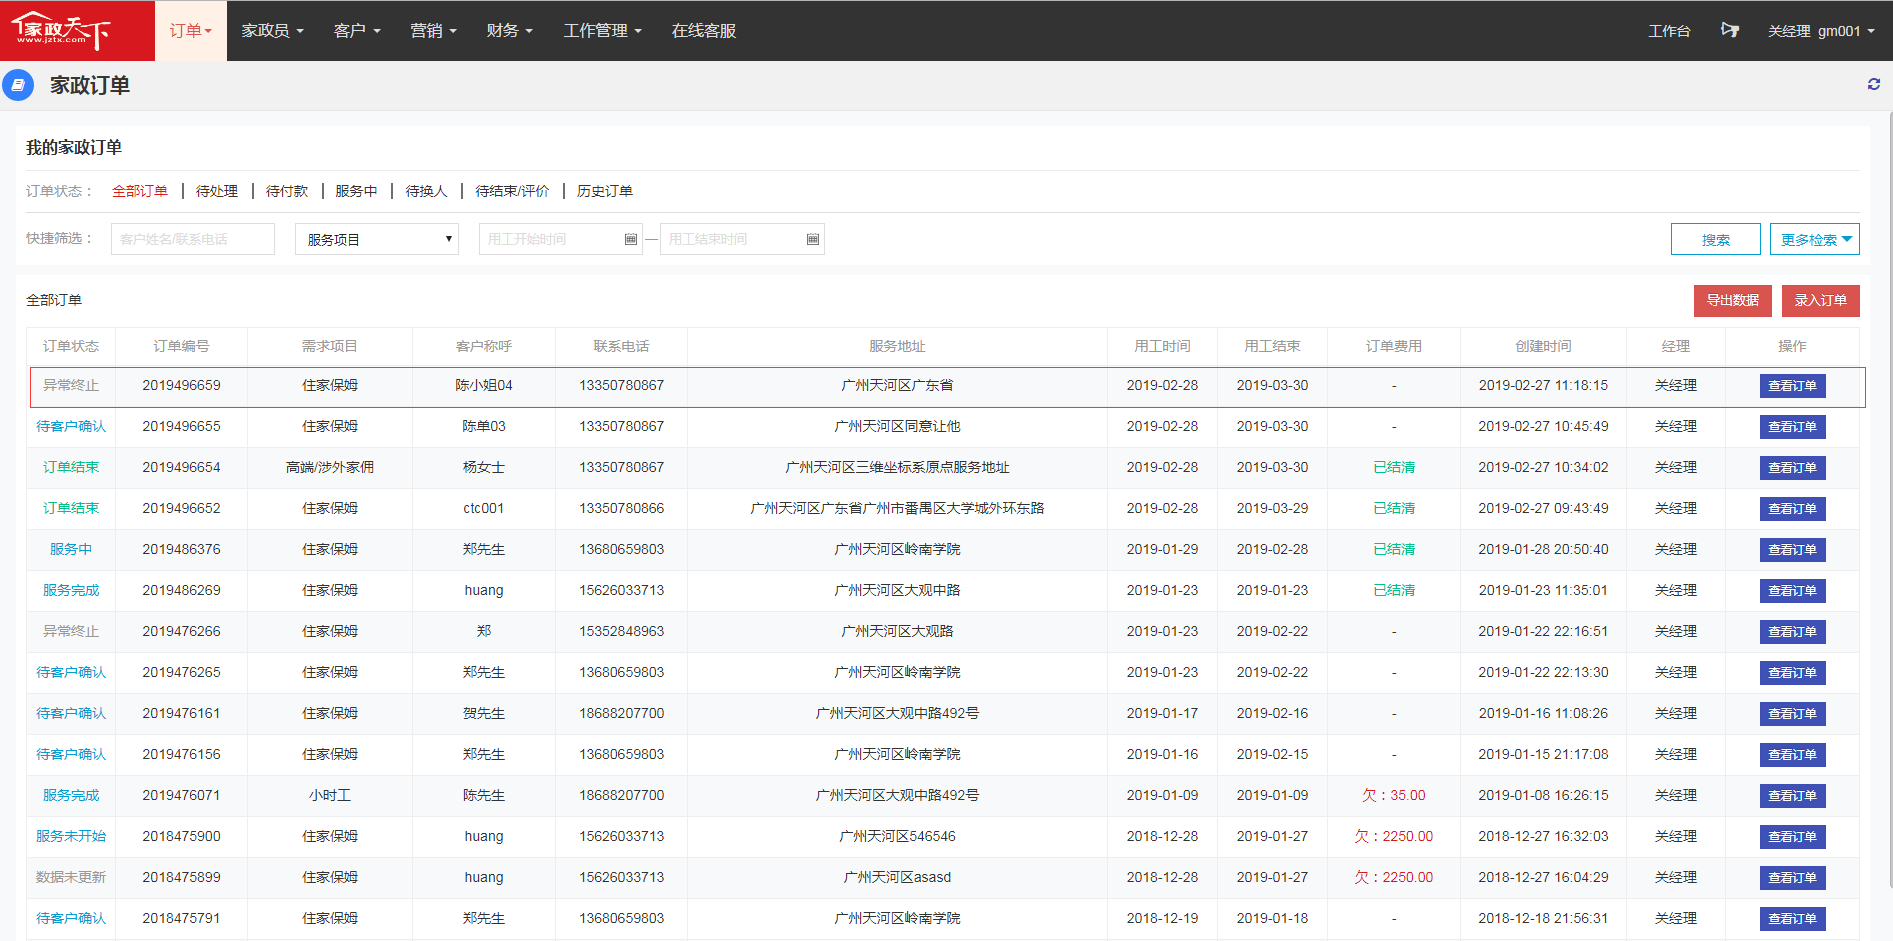
Task: Click the 录入订单 button
Action: (x=1820, y=300)
